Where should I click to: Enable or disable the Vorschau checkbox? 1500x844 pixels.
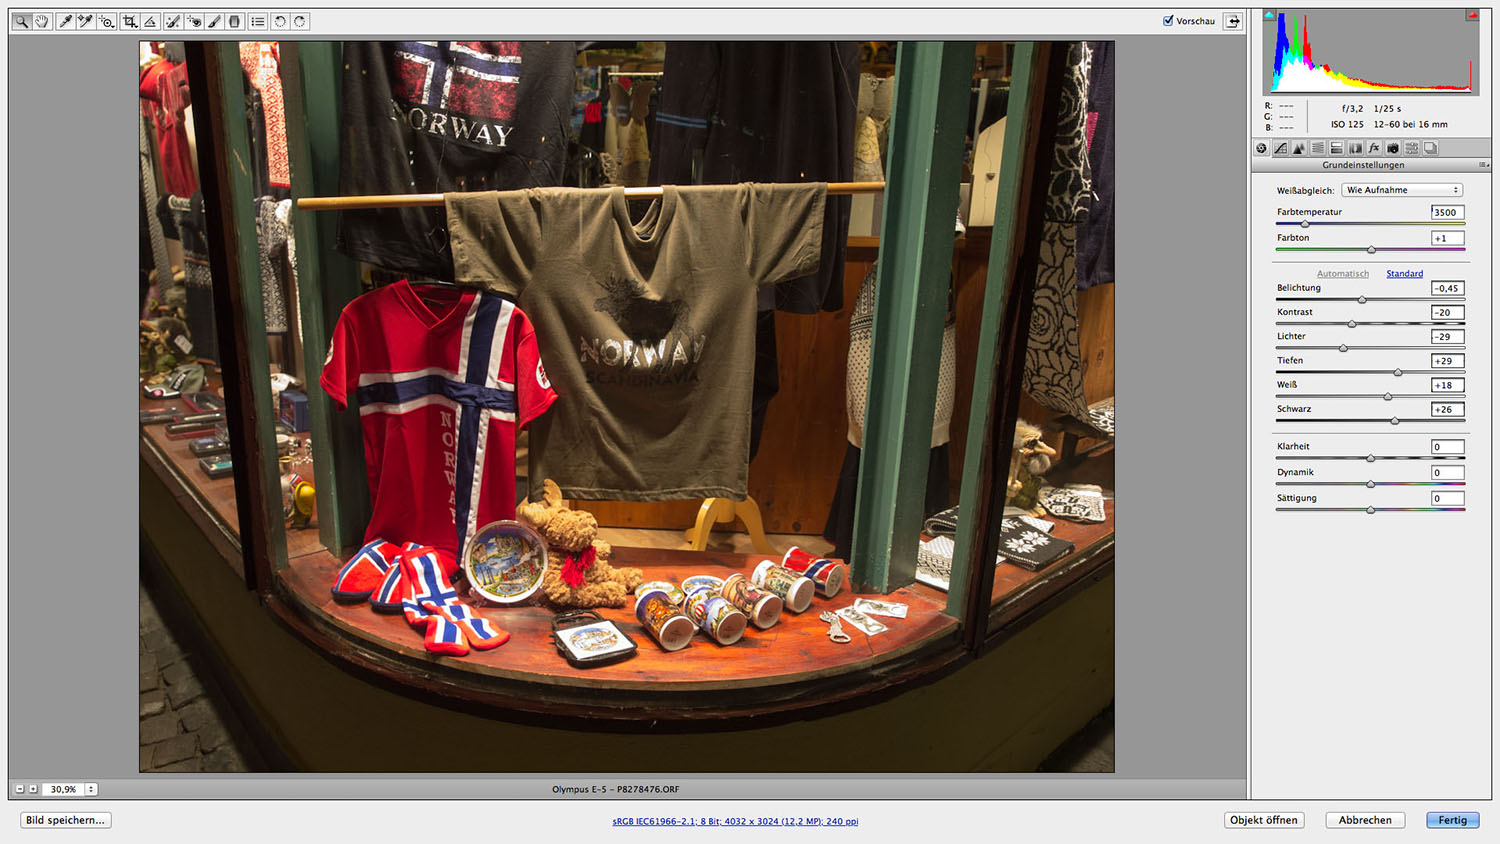click(1168, 21)
